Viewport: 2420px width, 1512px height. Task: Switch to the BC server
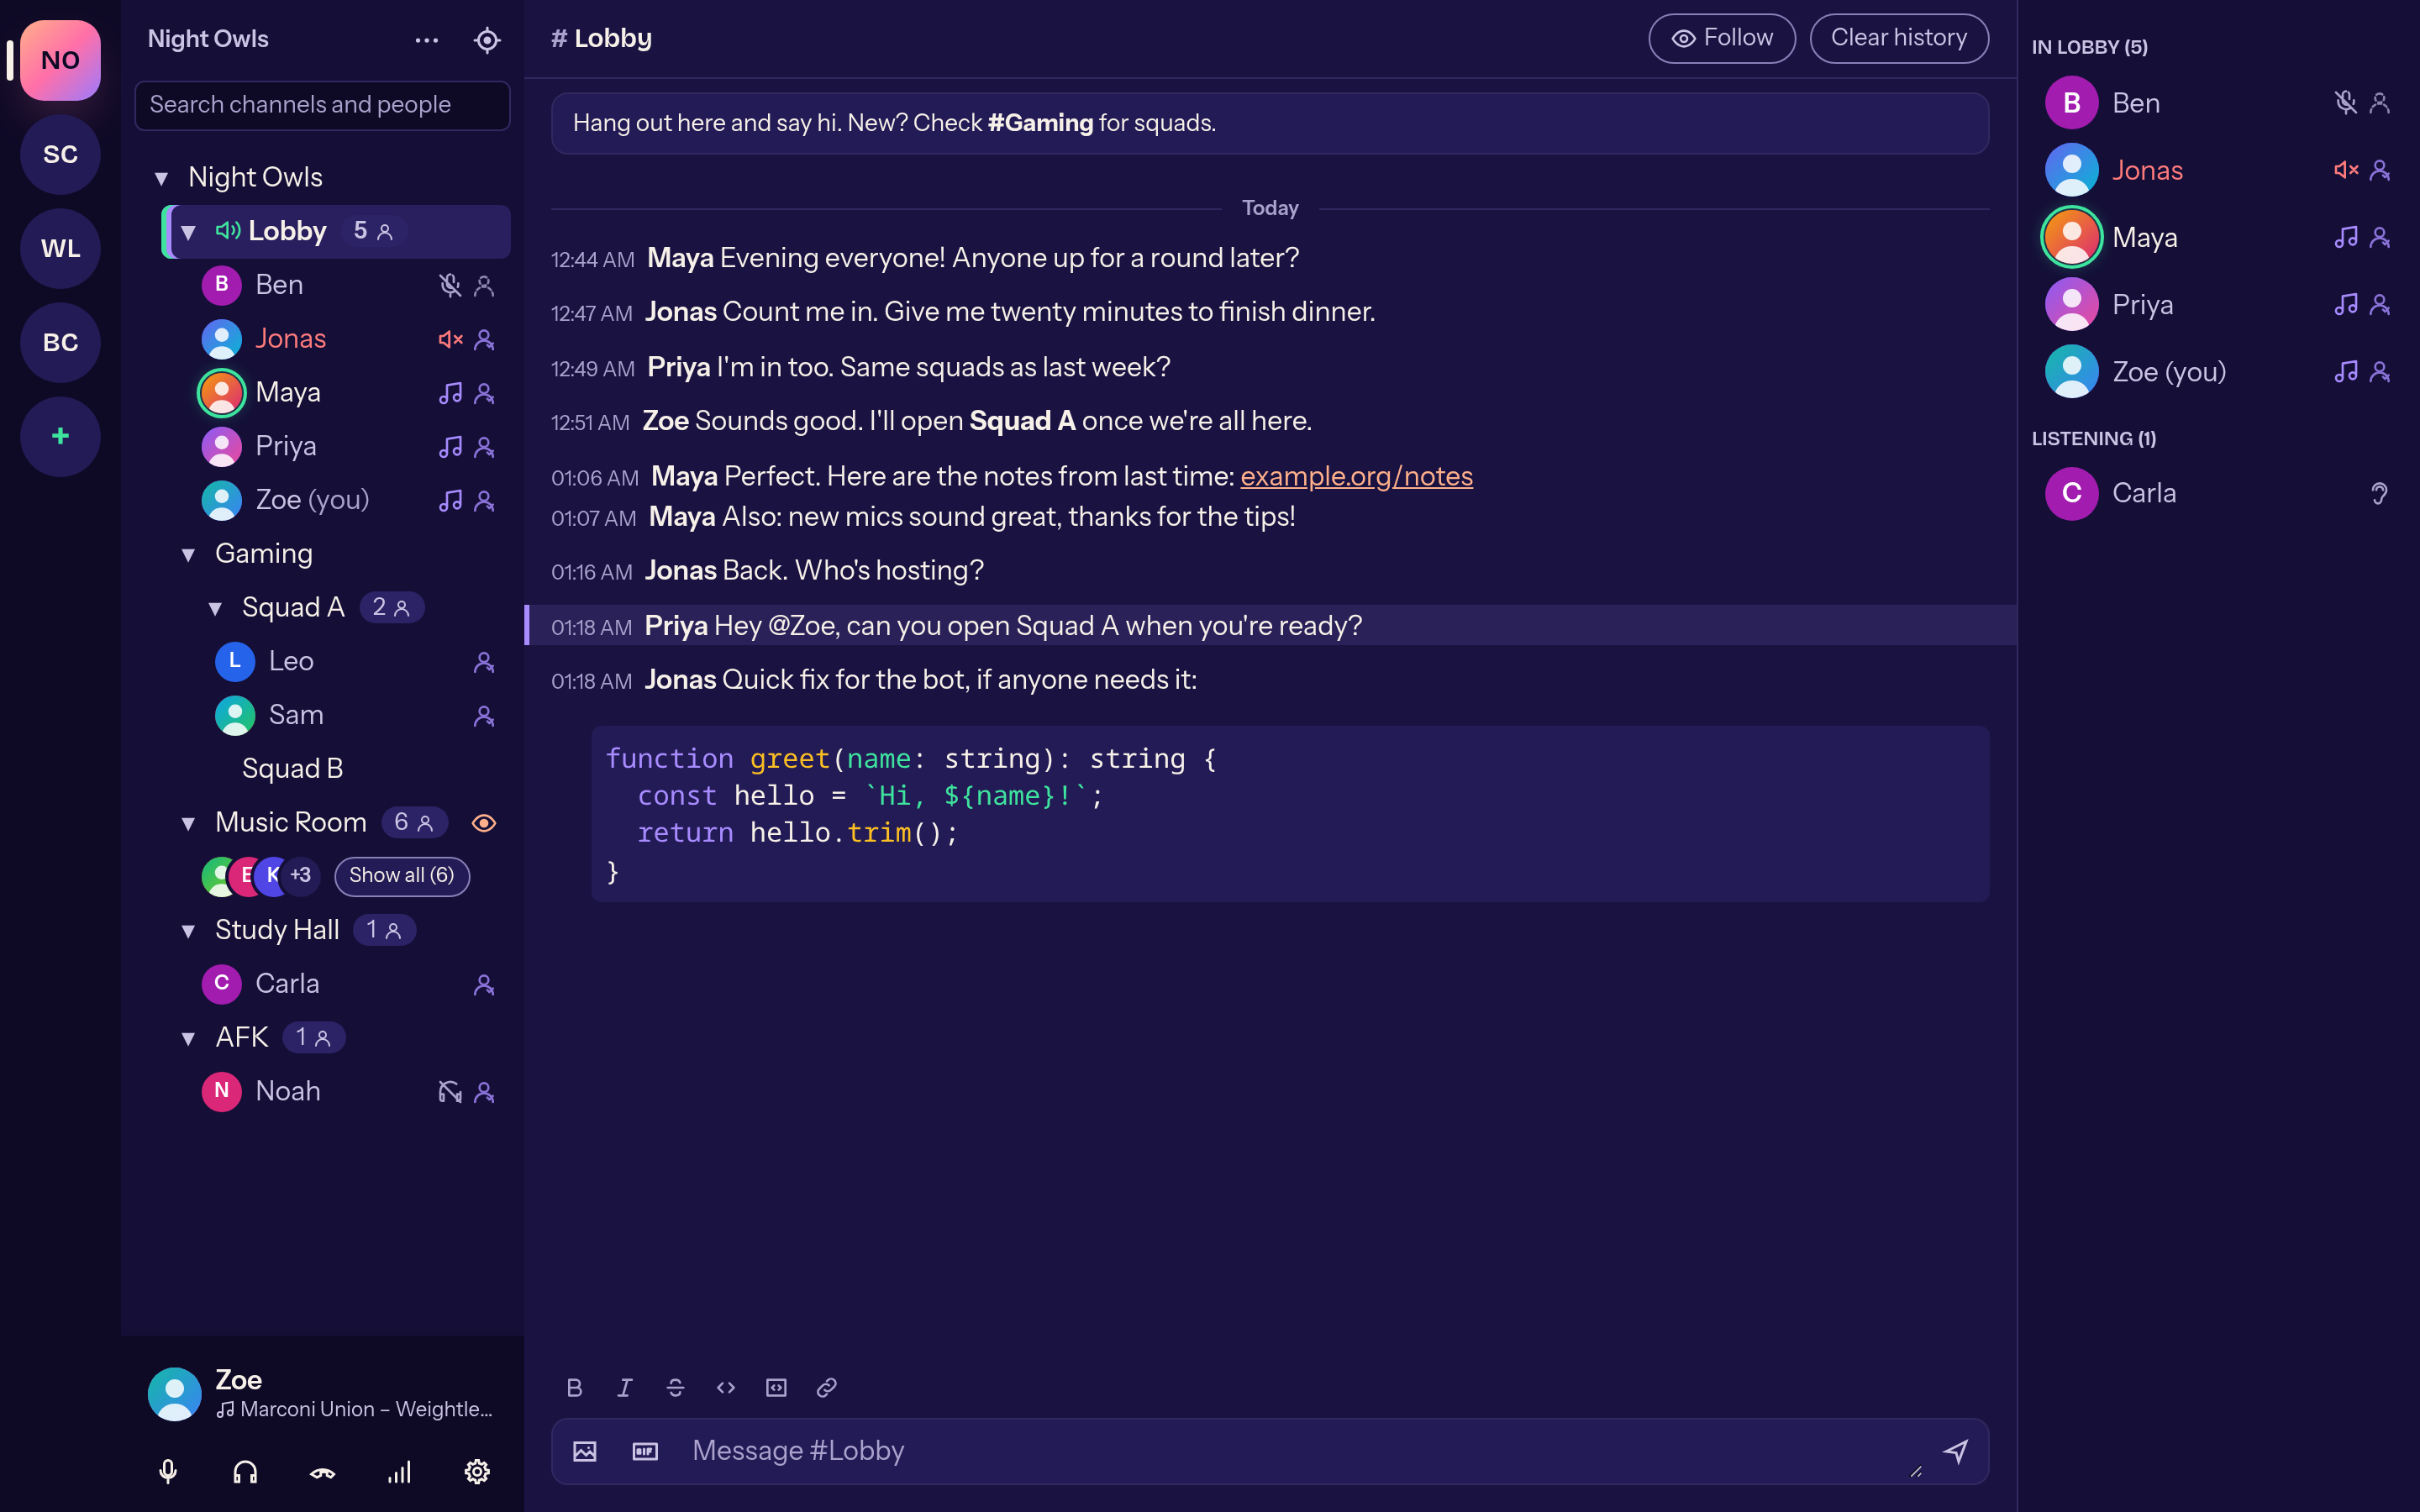[60, 343]
